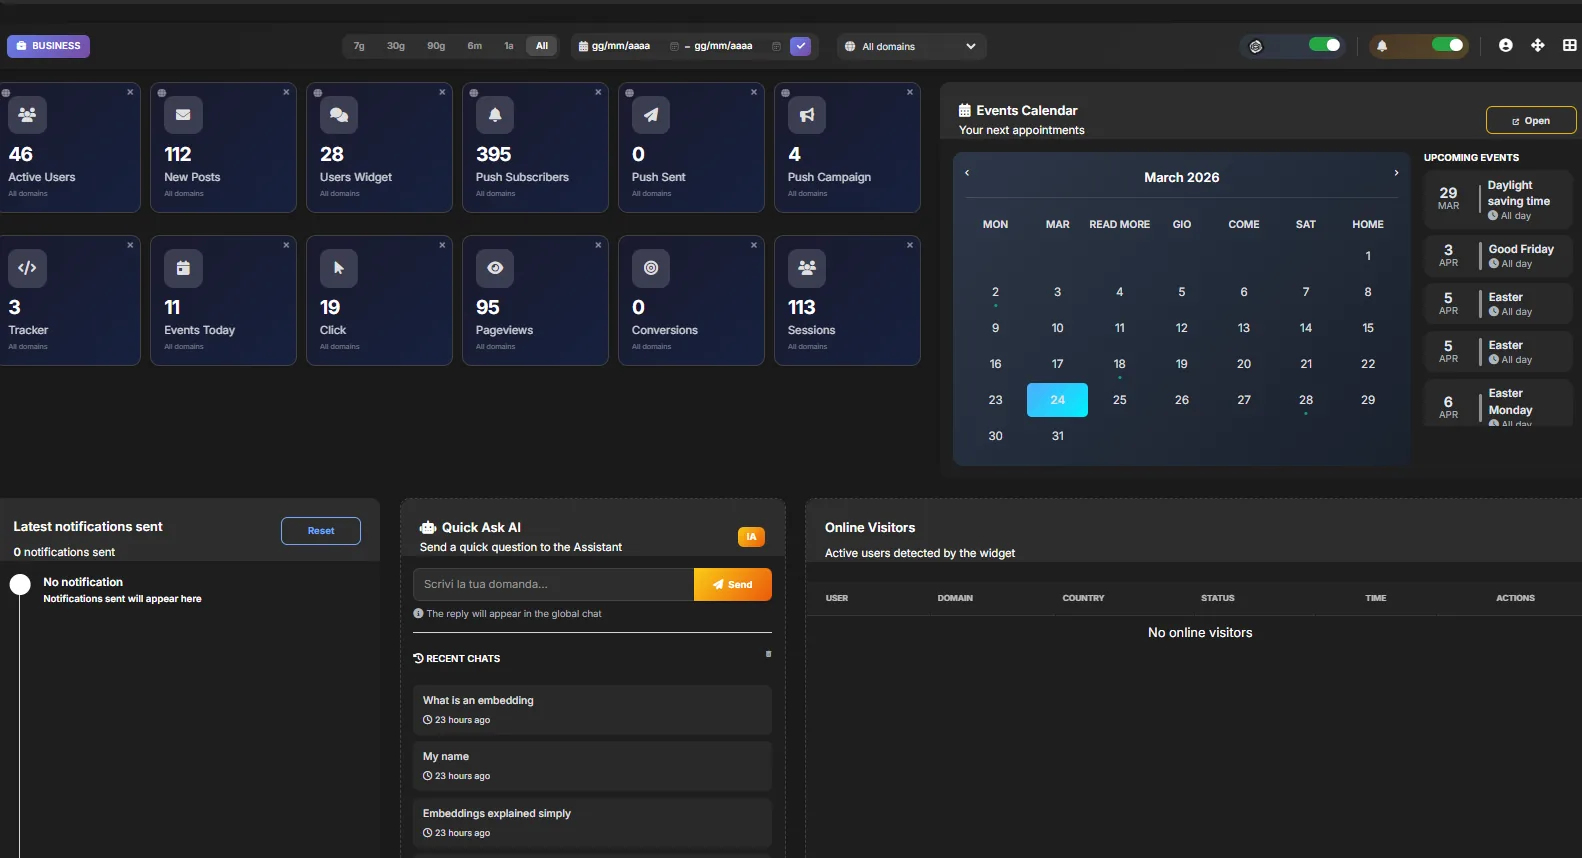Click the Active Users card icon
The height and width of the screenshot is (858, 1582).
point(27,115)
